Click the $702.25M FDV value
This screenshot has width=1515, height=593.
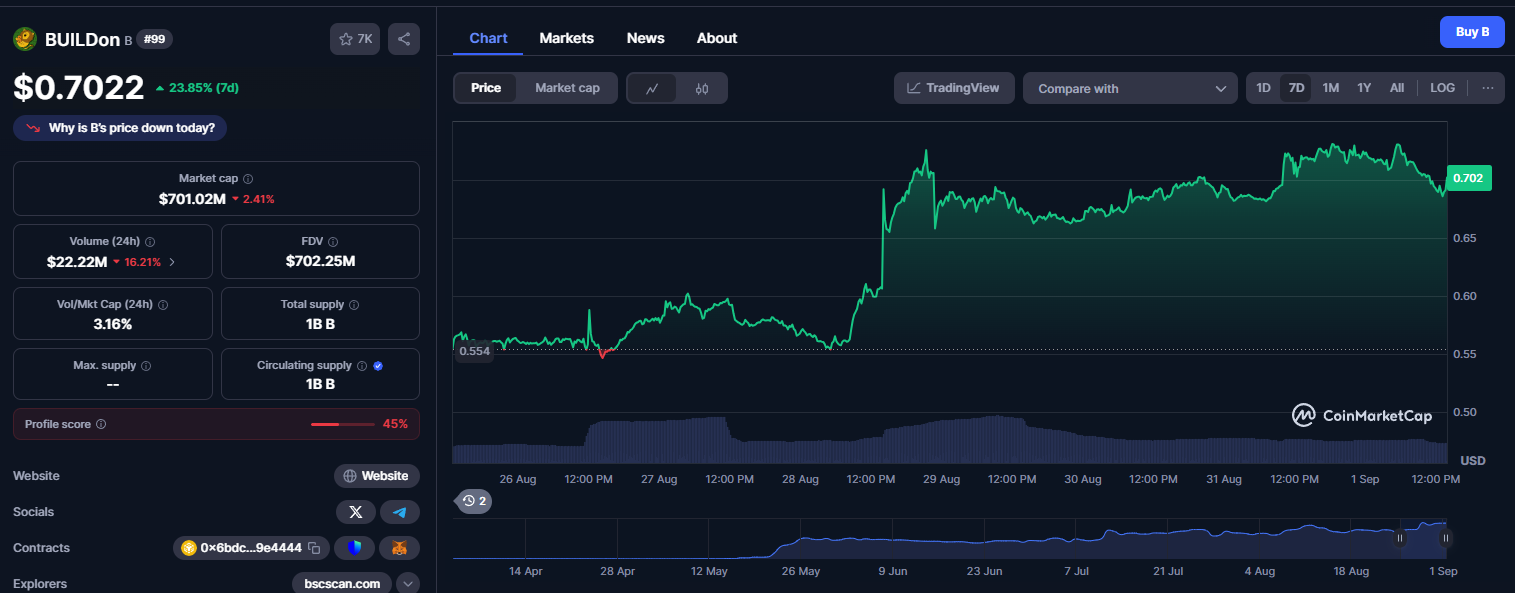pos(320,262)
